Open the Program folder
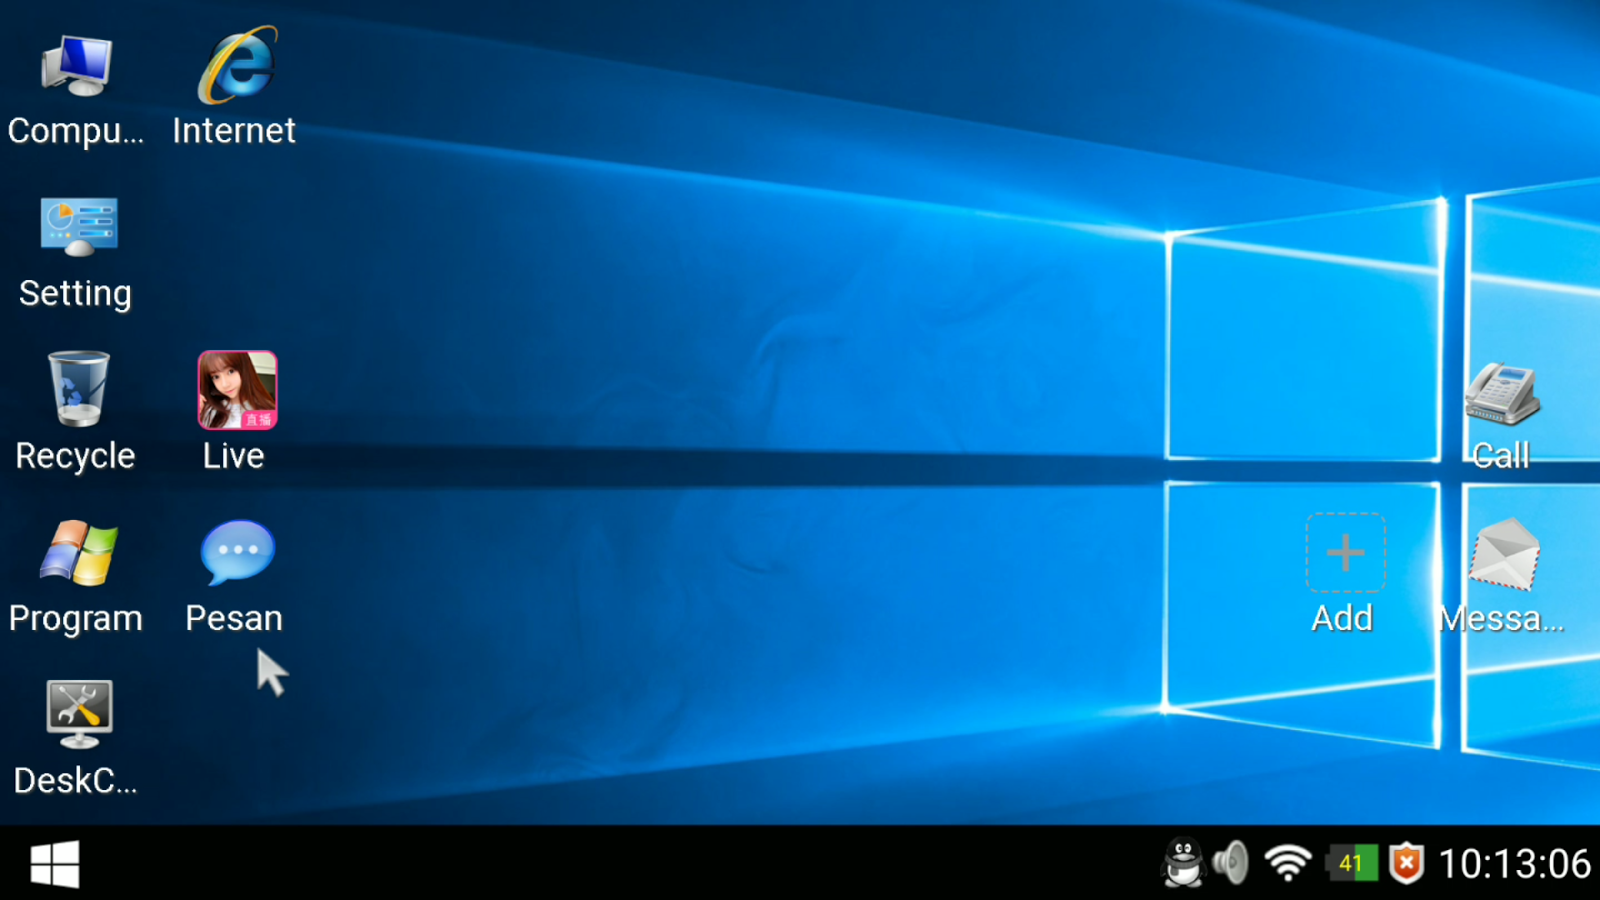This screenshot has height=900, width=1600. 75,553
